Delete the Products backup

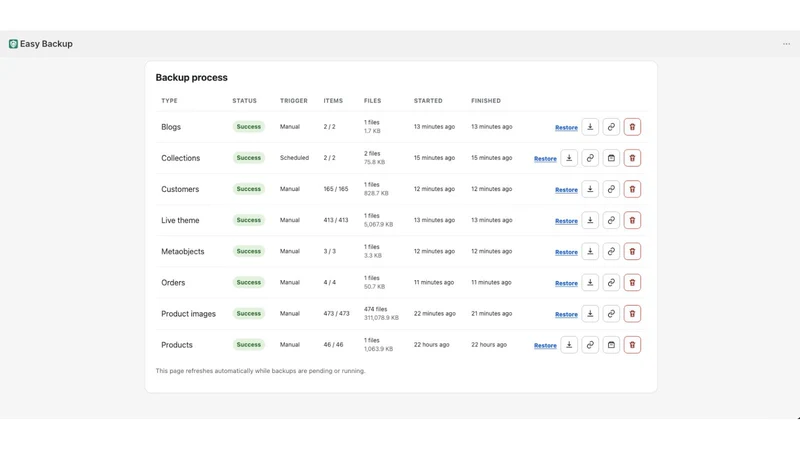click(632, 345)
